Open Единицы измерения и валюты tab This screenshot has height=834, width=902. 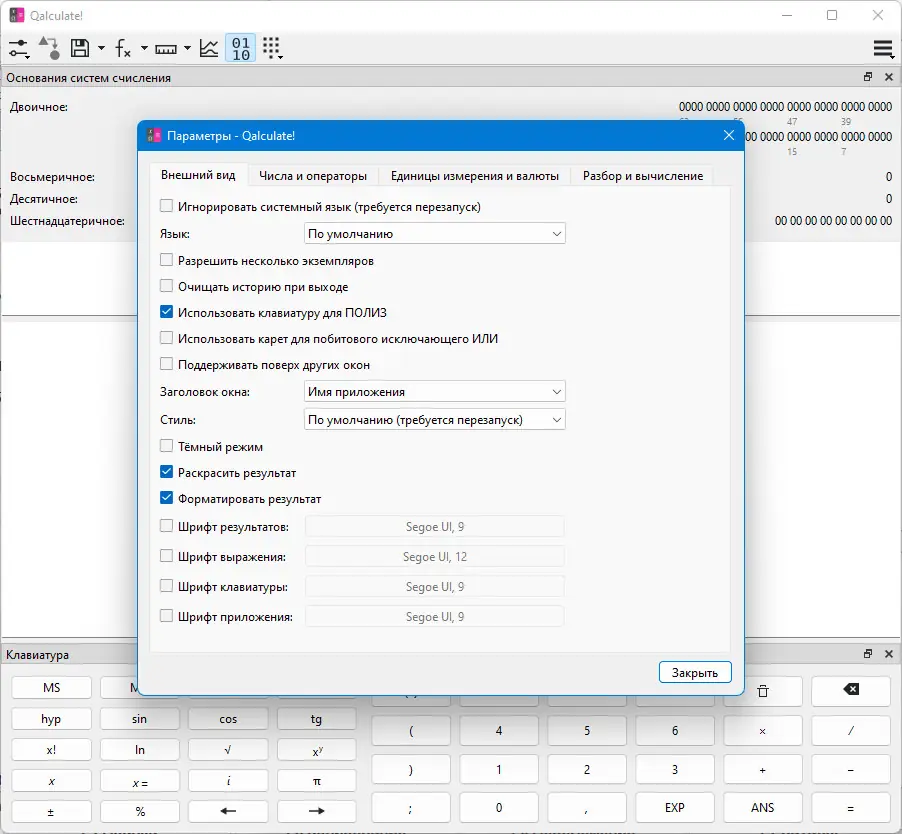point(475,176)
